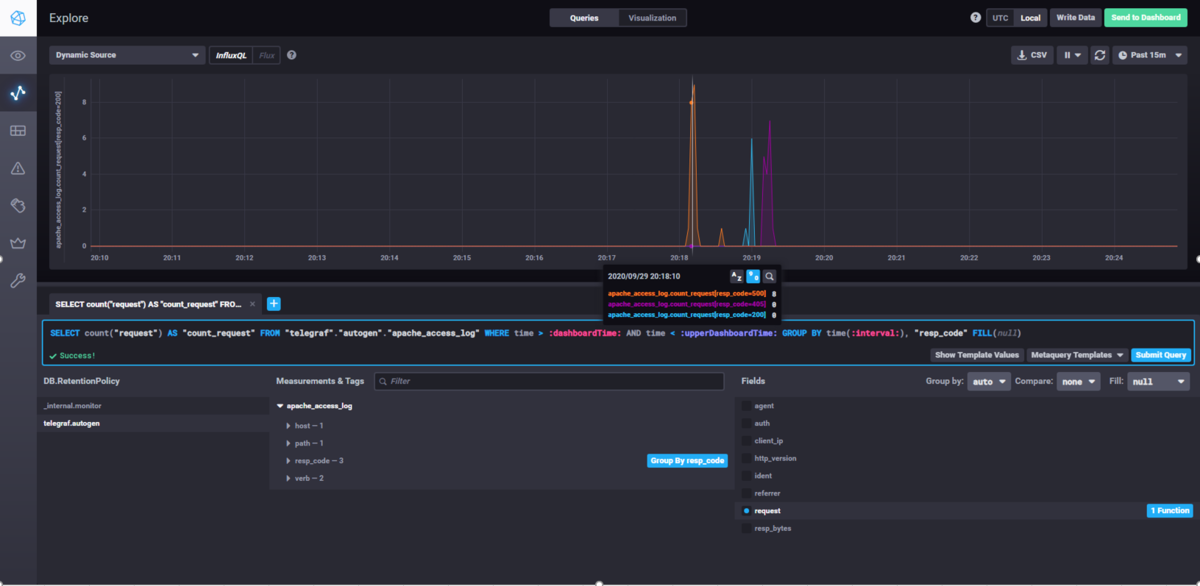Viewport: 1200px width, 586px height.
Task: Switch query language to Flux
Action: (267, 56)
